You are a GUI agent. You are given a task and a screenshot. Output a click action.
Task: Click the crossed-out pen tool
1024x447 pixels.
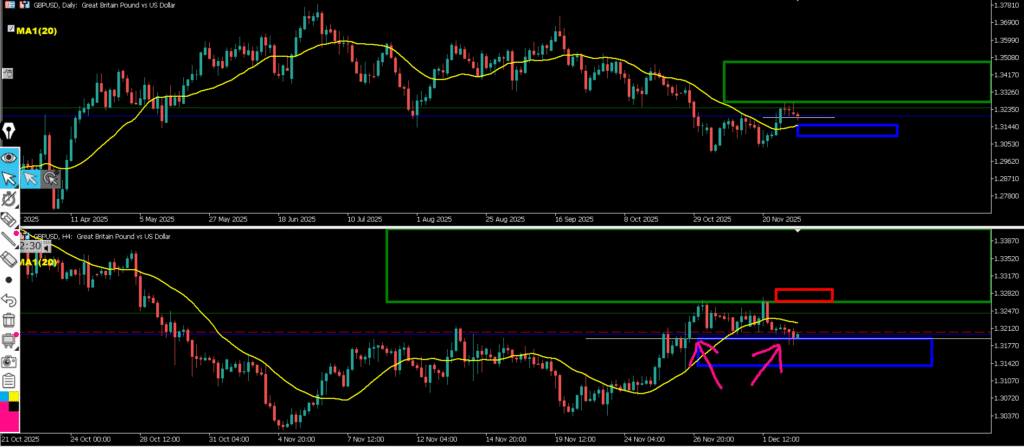pos(9,199)
